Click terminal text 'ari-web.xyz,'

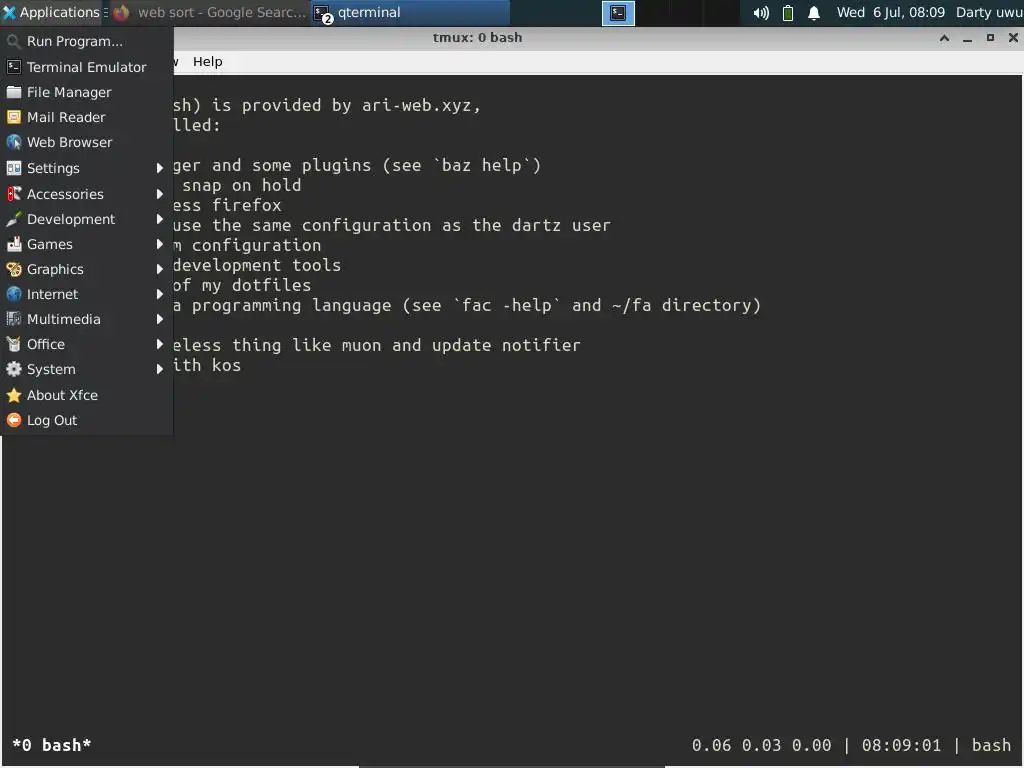point(421,105)
